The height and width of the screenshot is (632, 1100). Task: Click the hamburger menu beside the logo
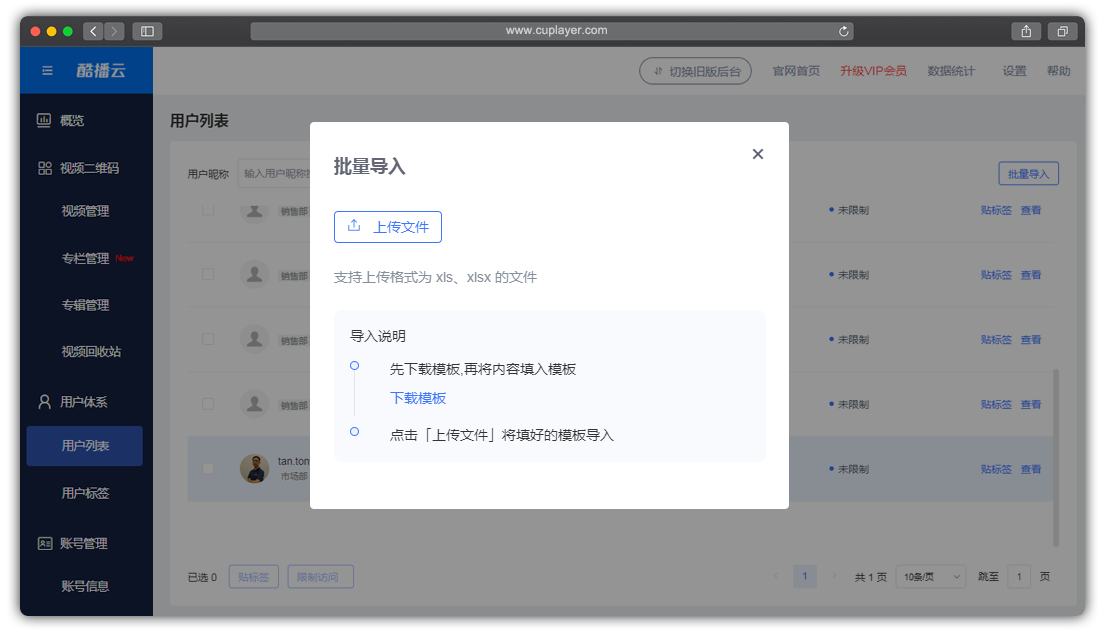point(45,70)
